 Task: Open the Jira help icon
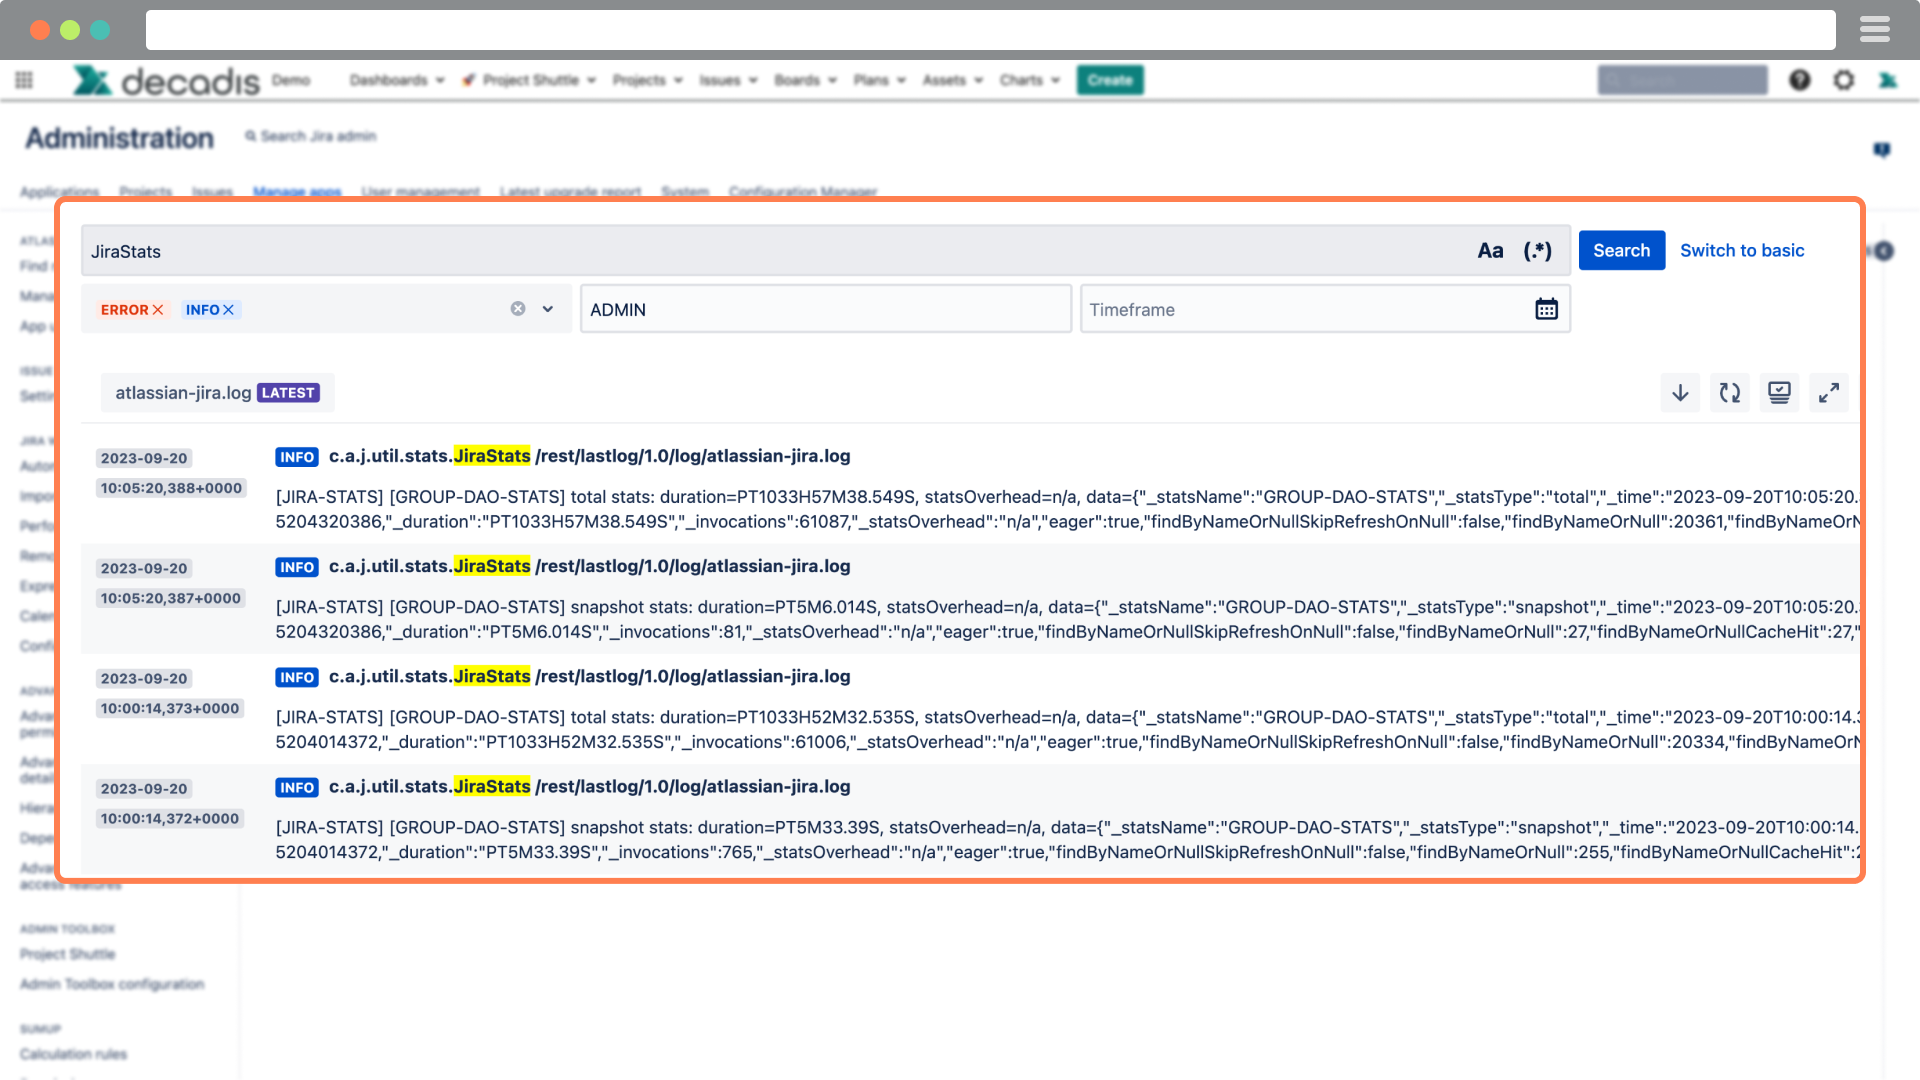(x=1799, y=80)
